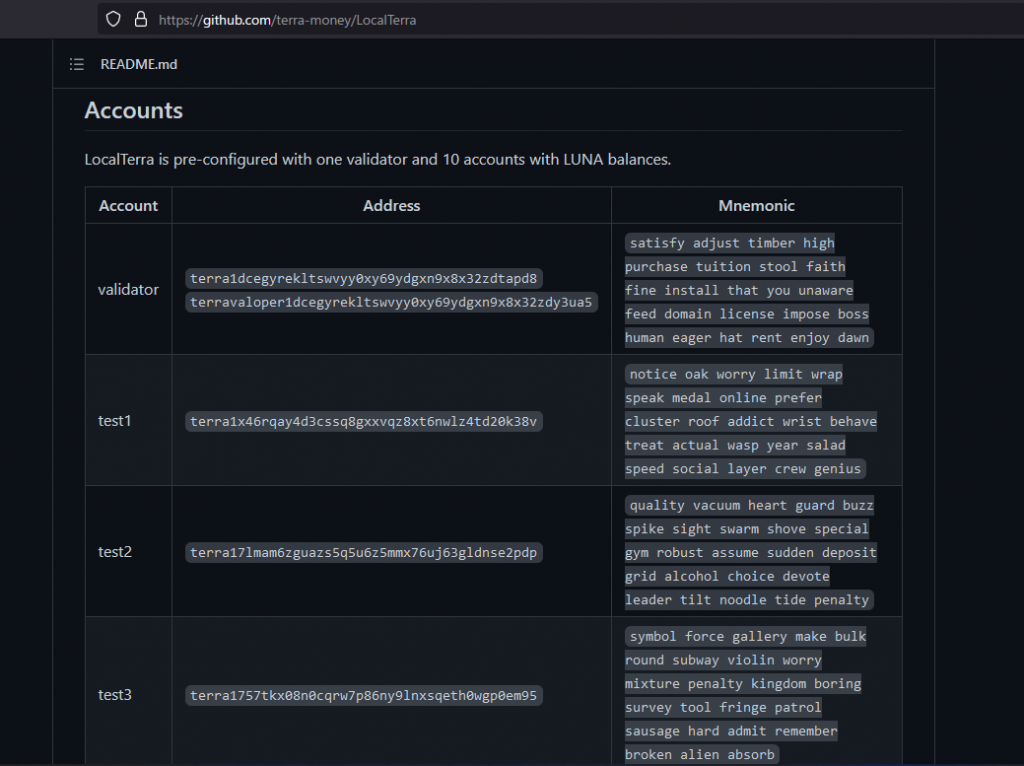The width and height of the screenshot is (1024, 766).
Task: Click the README.md file label
Action: [x=139, y=64]
